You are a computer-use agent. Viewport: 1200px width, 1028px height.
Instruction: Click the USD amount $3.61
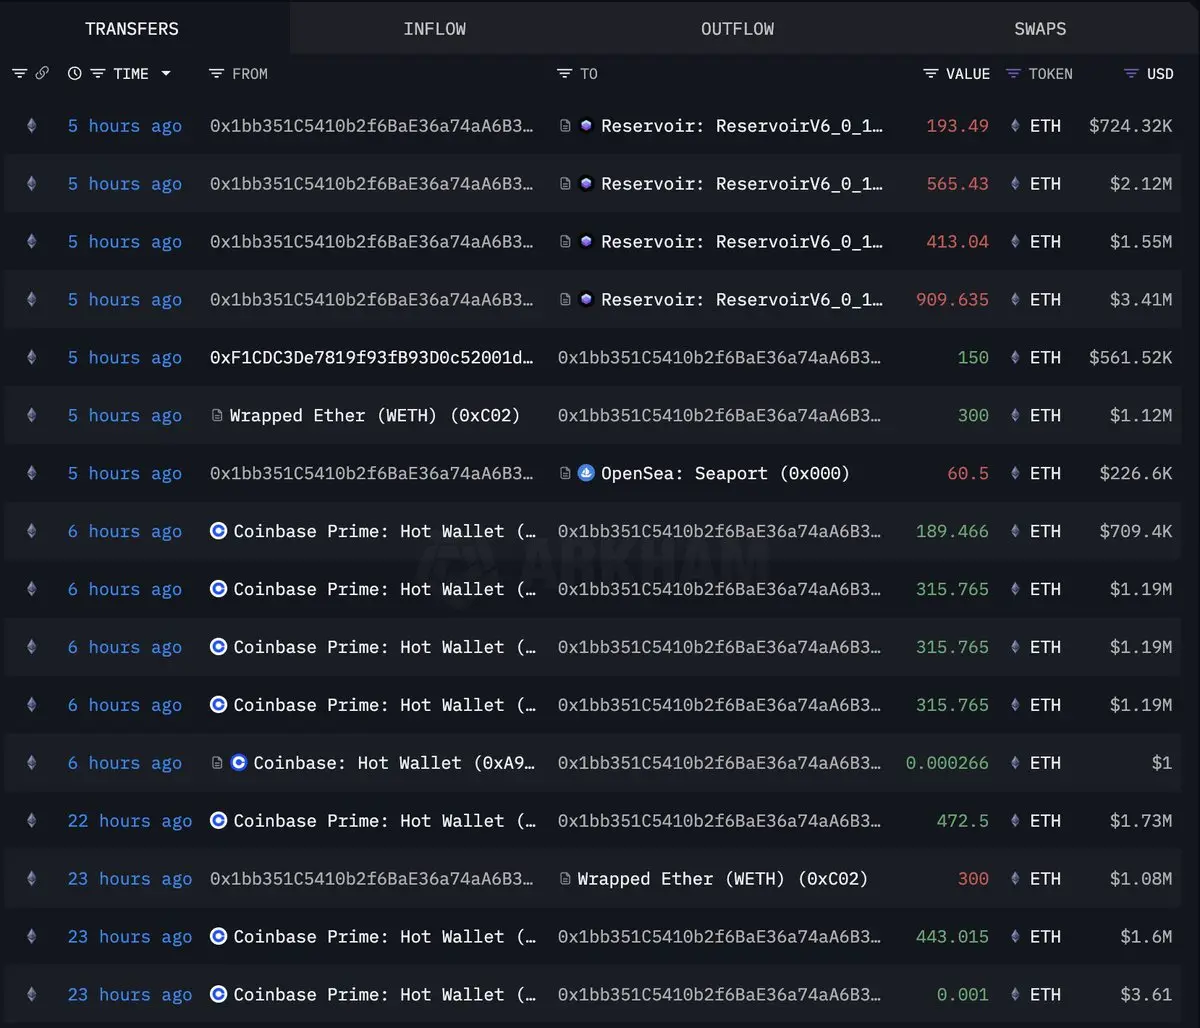point(1146,995)
